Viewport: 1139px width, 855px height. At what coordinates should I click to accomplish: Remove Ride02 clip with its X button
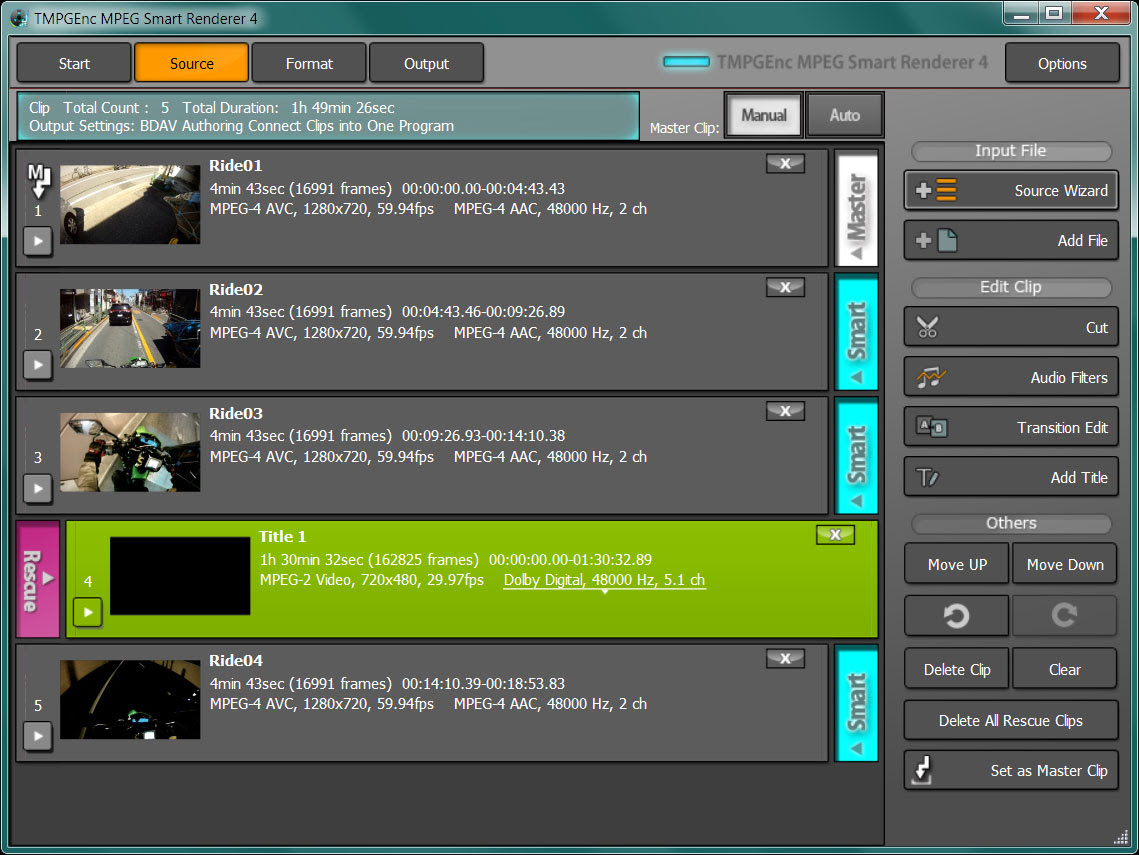pyautogui.click(x=785, y=287)
